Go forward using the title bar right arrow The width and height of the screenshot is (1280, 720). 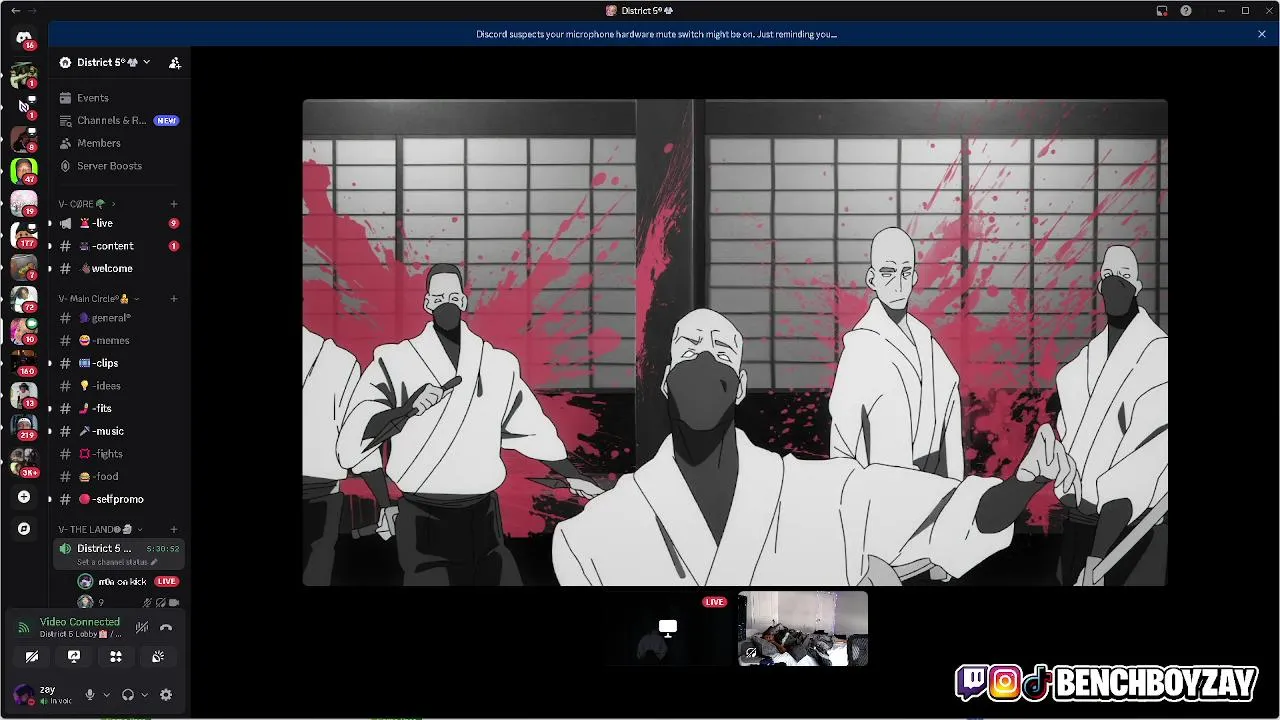(31, 11)
